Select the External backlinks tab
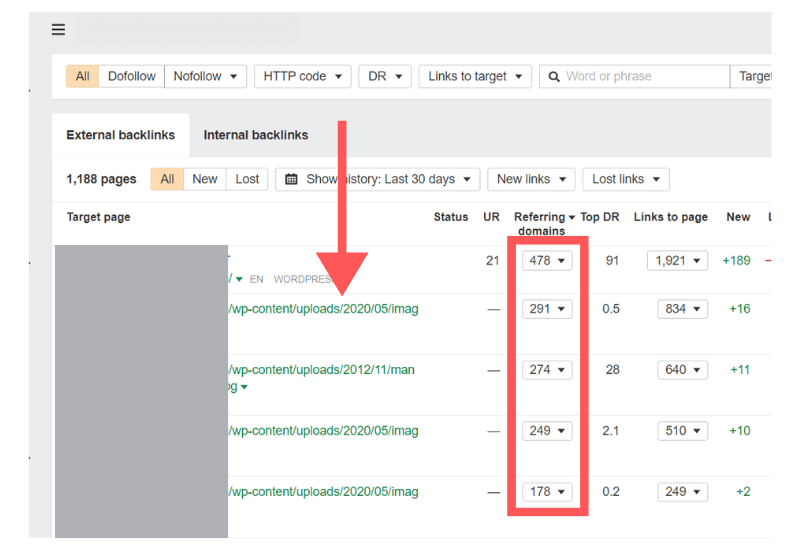This screenshot has width=800, height=550. coord(120,135)
